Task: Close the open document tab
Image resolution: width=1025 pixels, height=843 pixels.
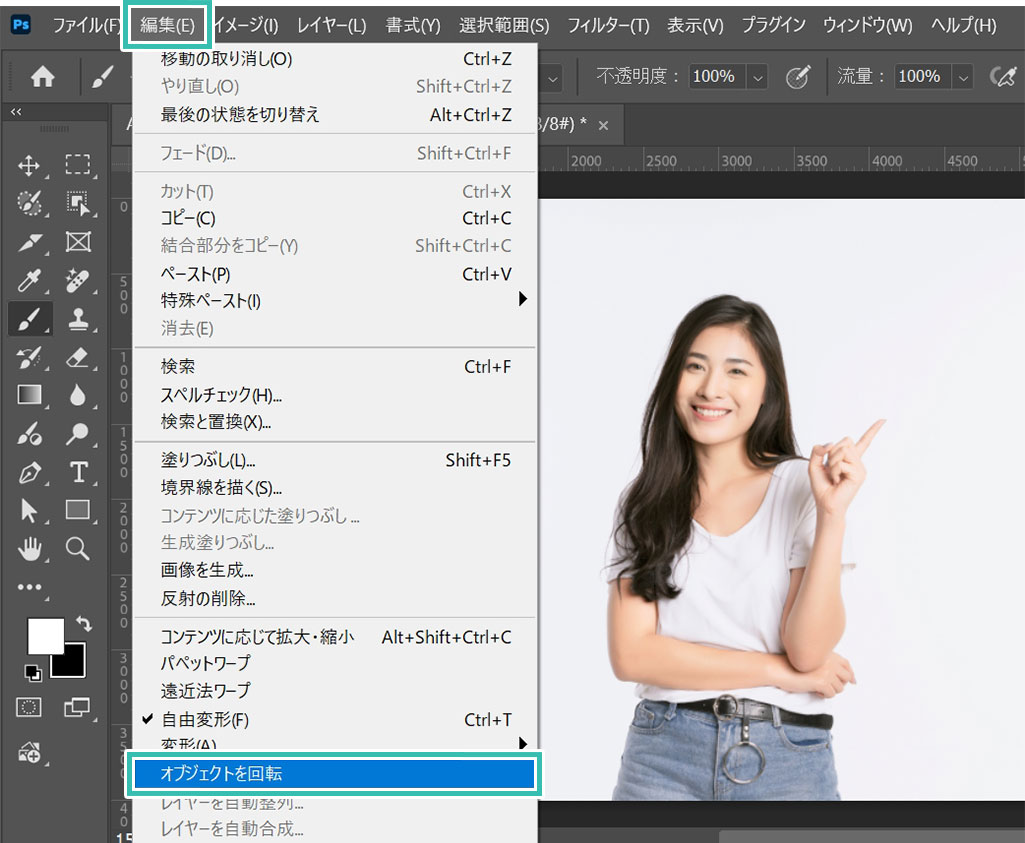Action: [603, 125]
